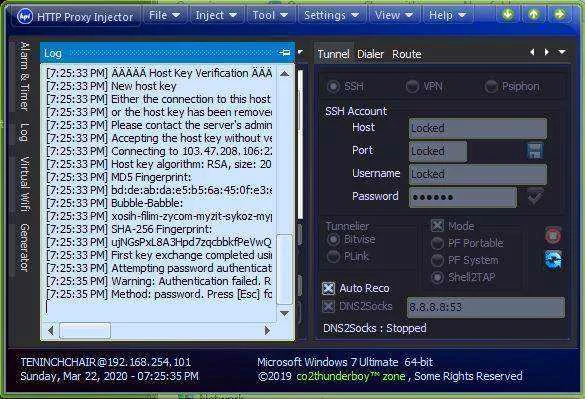Click the 'Connecting to 103.47.208.106' log line

tap(159, 151)
